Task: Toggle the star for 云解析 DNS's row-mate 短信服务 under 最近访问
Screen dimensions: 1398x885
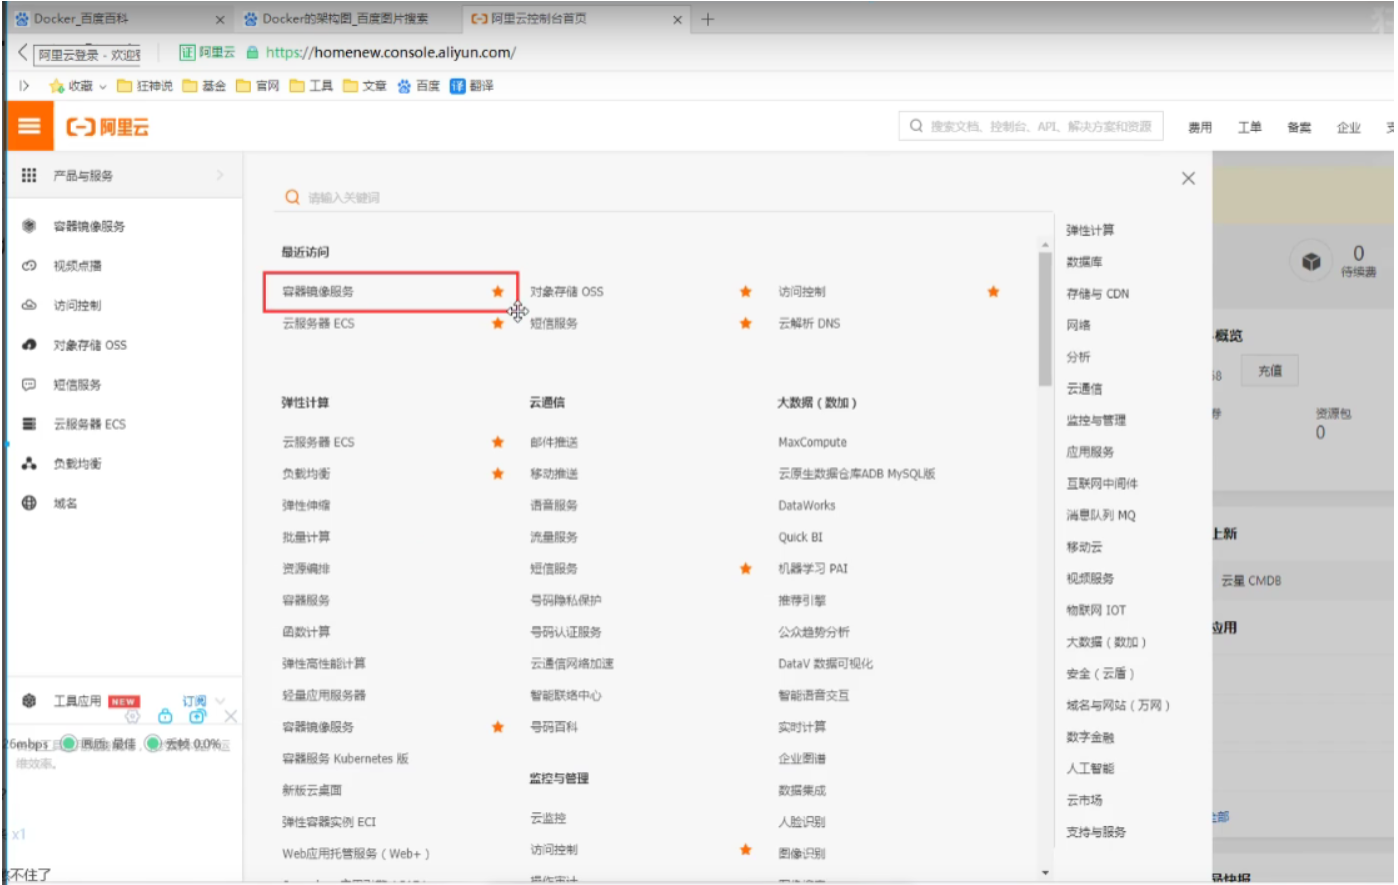Action: point(745,323)
